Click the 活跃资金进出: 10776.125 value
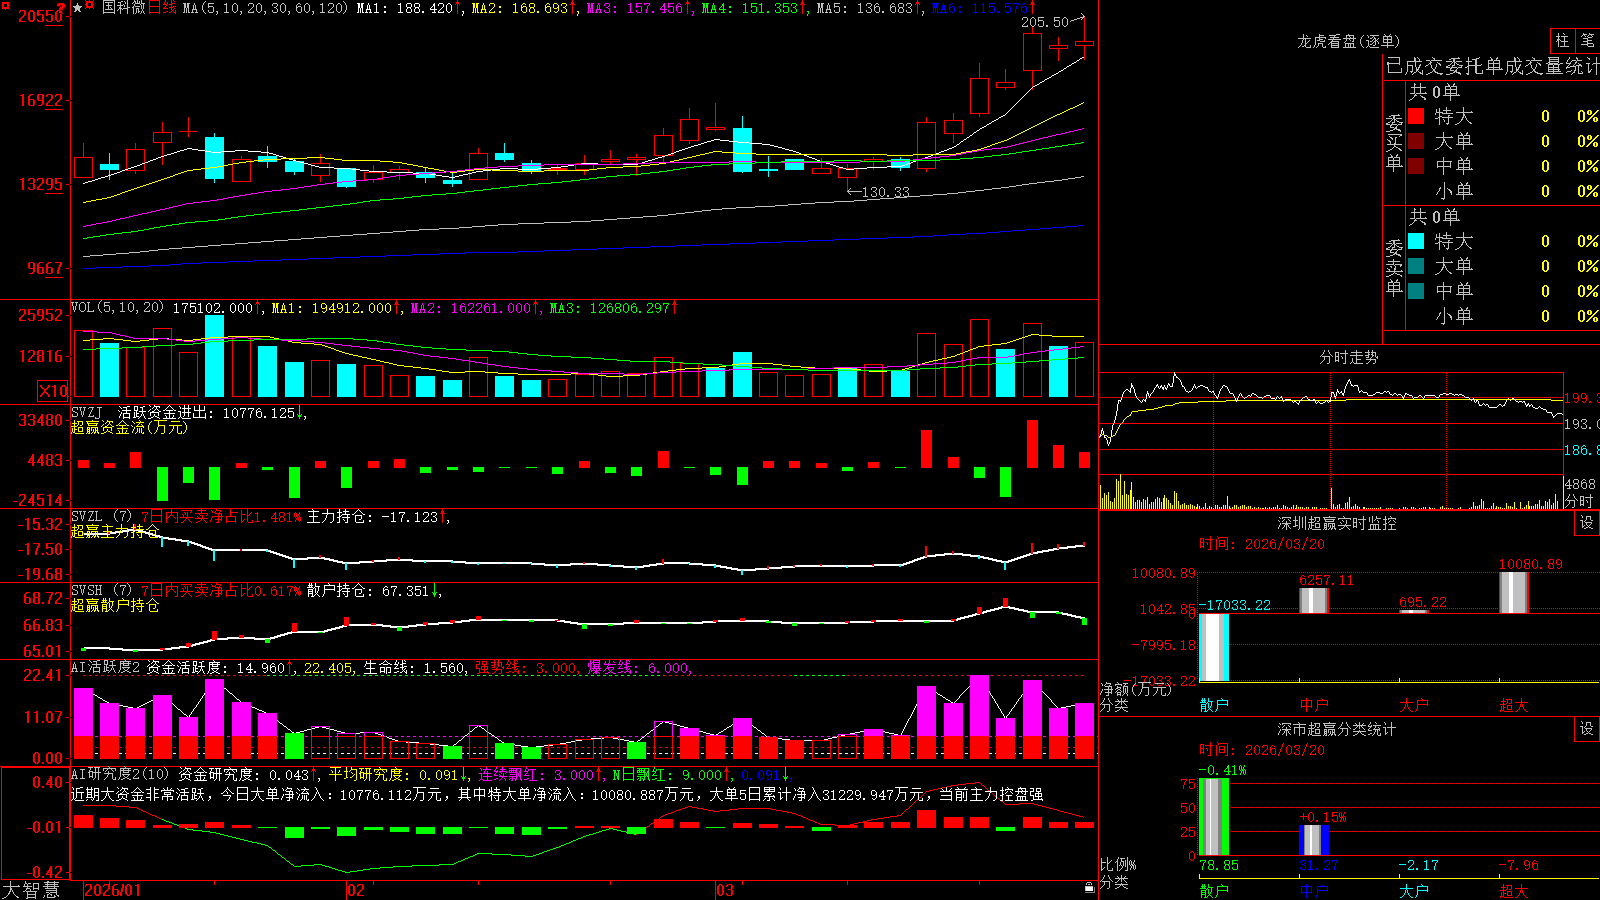1600x900 pixels. [207, 412]
